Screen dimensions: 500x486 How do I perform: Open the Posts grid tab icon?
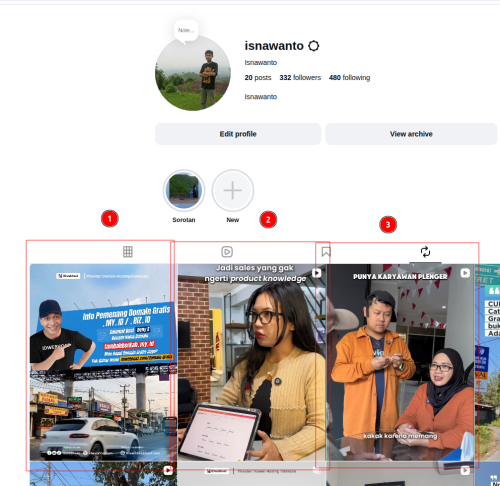128,252
